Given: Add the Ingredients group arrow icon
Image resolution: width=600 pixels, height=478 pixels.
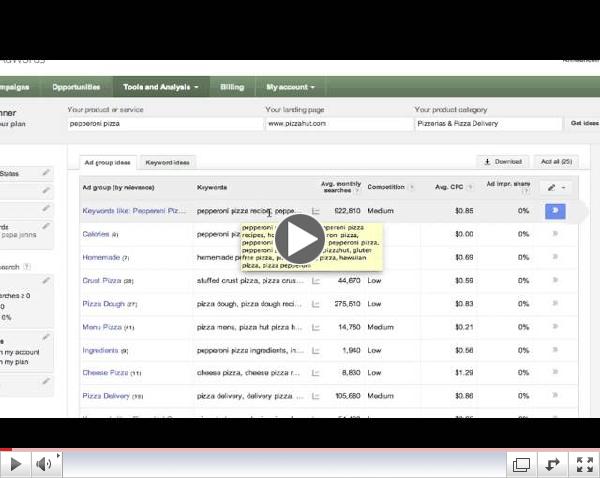Looking at the screenshot, I should (x=555, y=350).
